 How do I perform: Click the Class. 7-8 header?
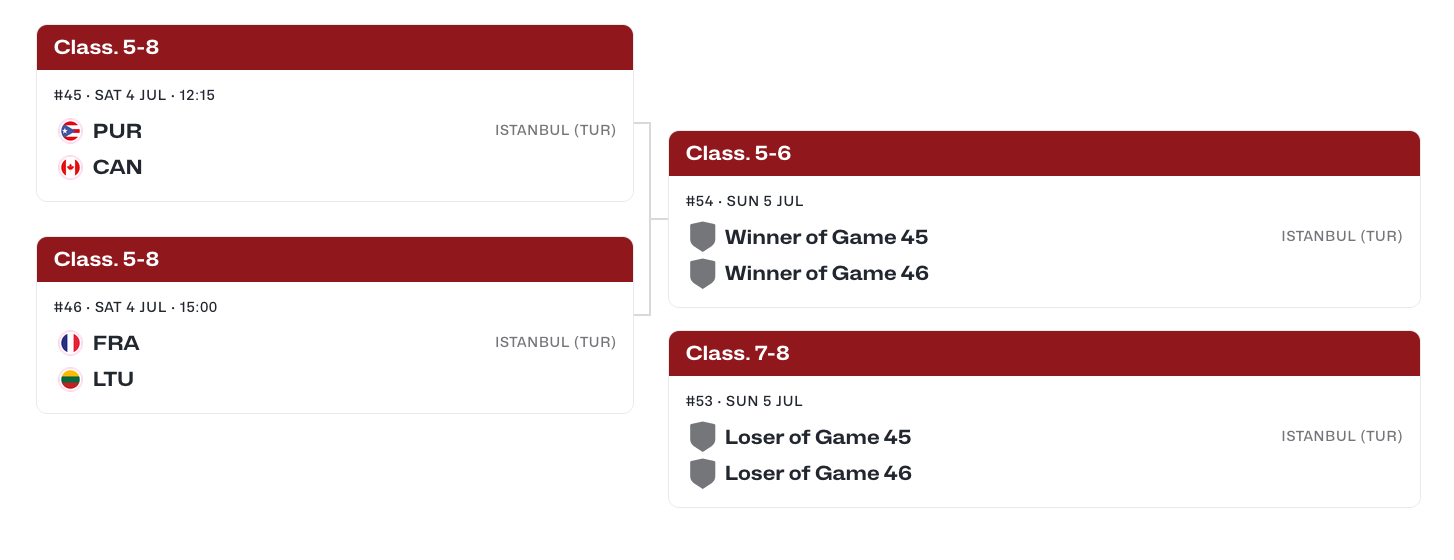click(1044, 354)
